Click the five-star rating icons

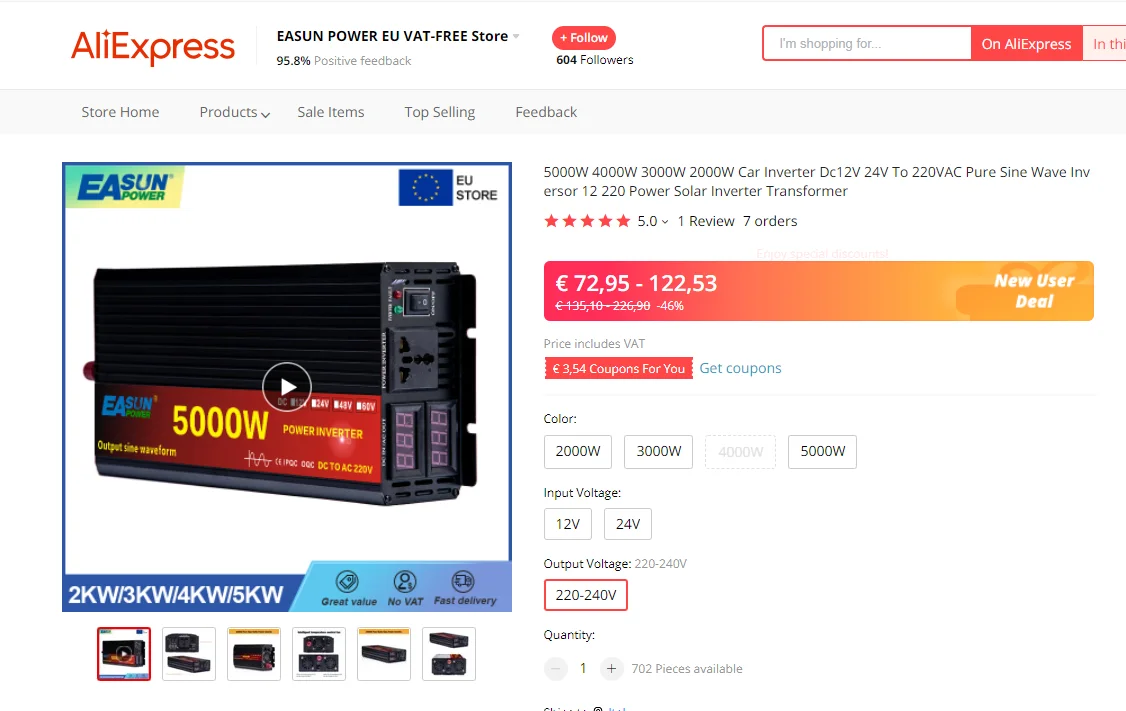tap(587, 221)
